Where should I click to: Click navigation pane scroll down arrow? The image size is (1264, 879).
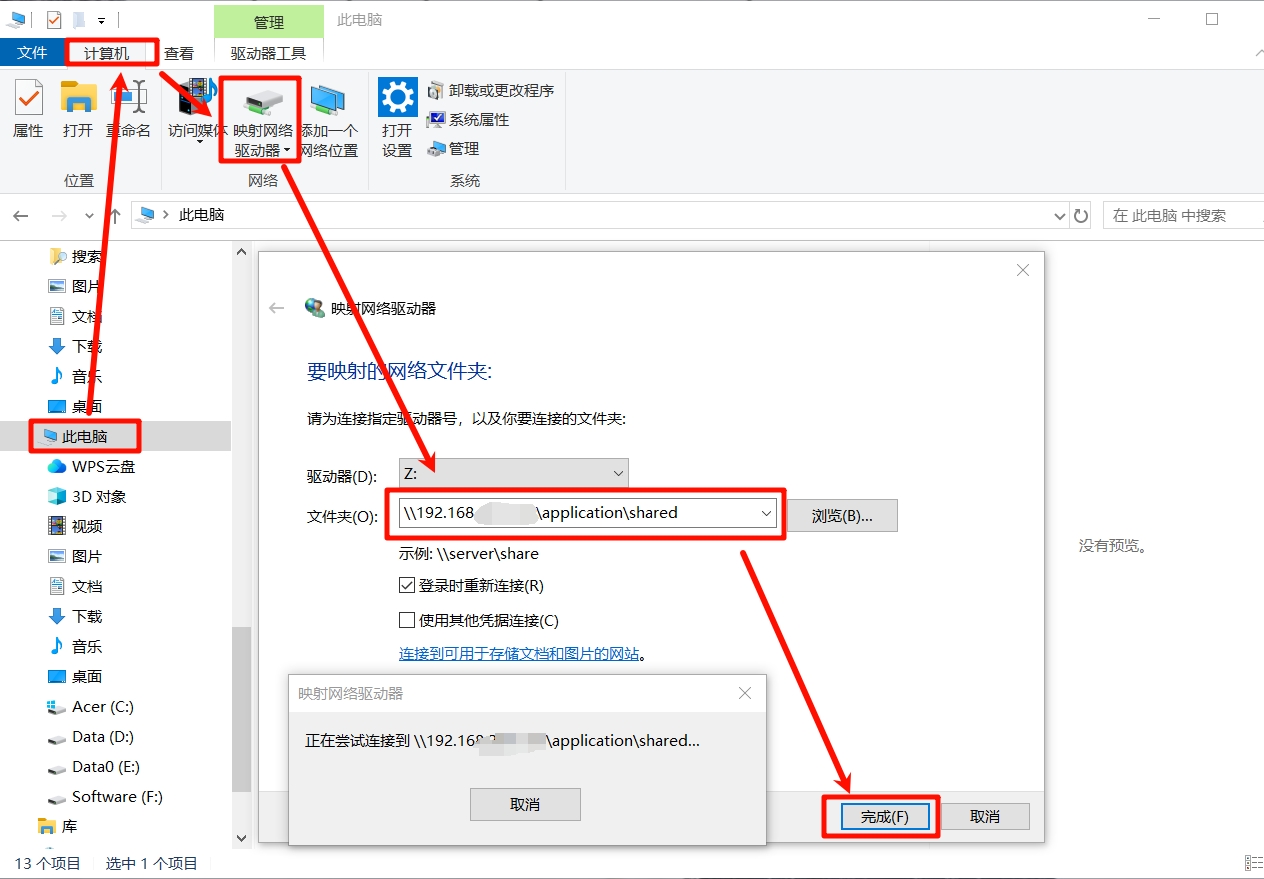[x=241, y=838]
